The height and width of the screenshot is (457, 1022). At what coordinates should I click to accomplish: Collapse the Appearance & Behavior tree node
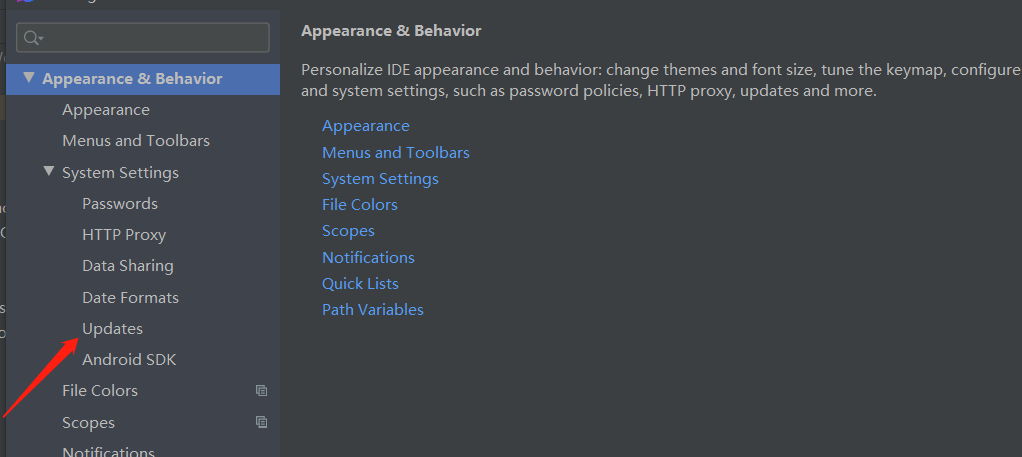tap(29, 78)
